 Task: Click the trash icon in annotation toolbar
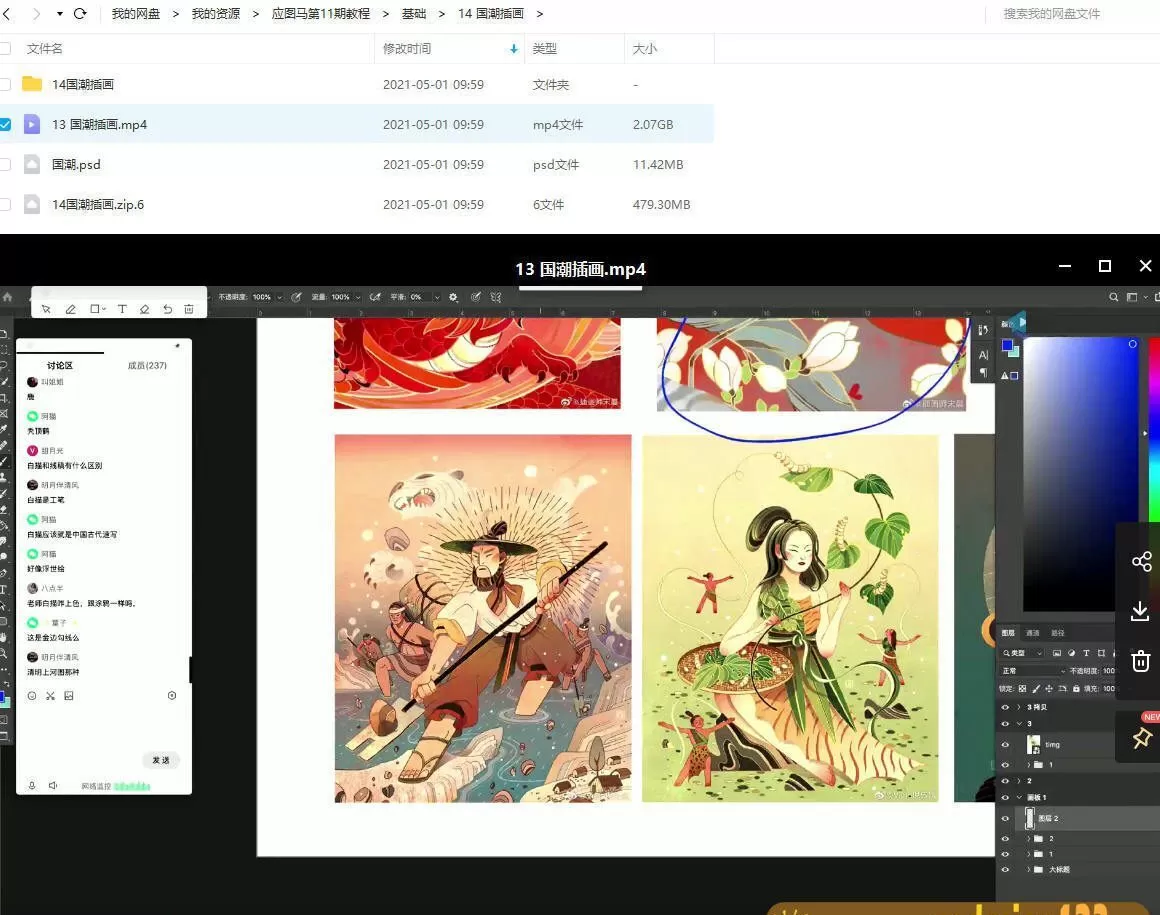(x=188, y=309)
